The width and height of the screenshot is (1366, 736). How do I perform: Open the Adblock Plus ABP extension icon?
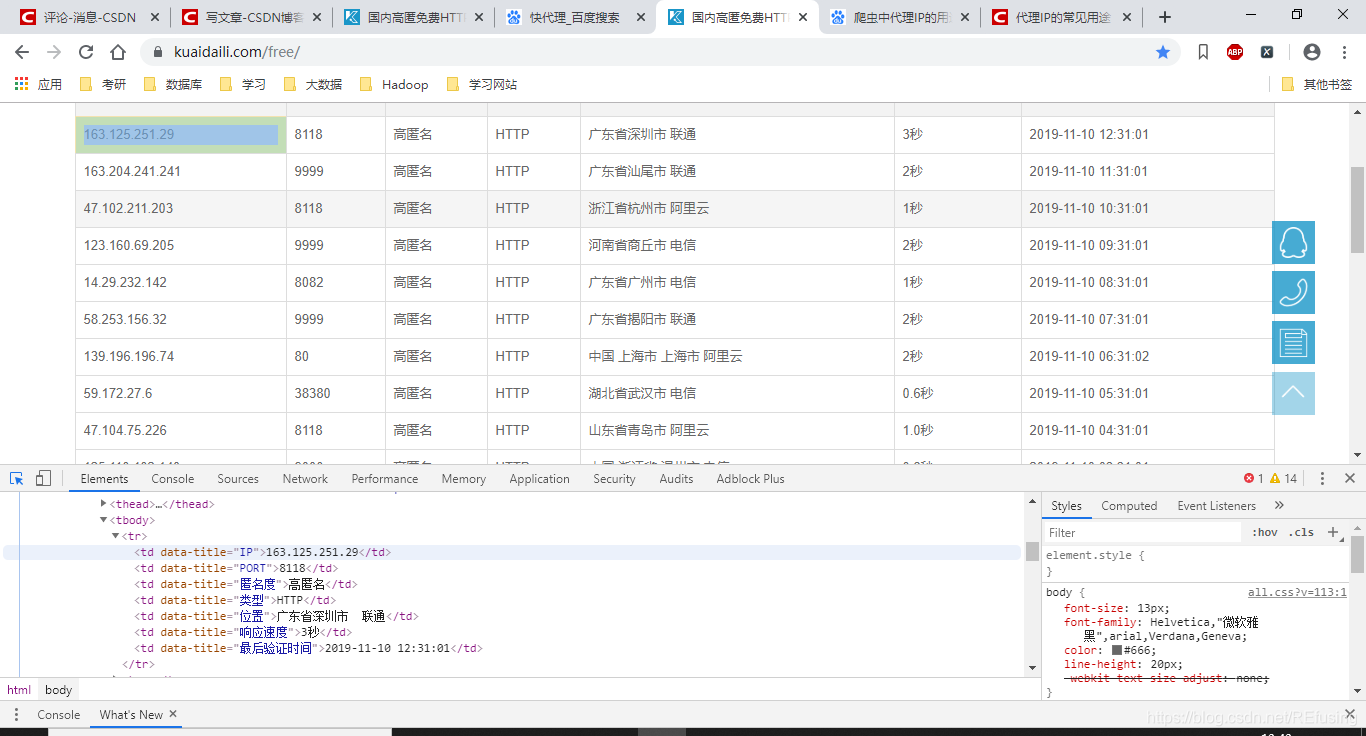(1235, 52)
